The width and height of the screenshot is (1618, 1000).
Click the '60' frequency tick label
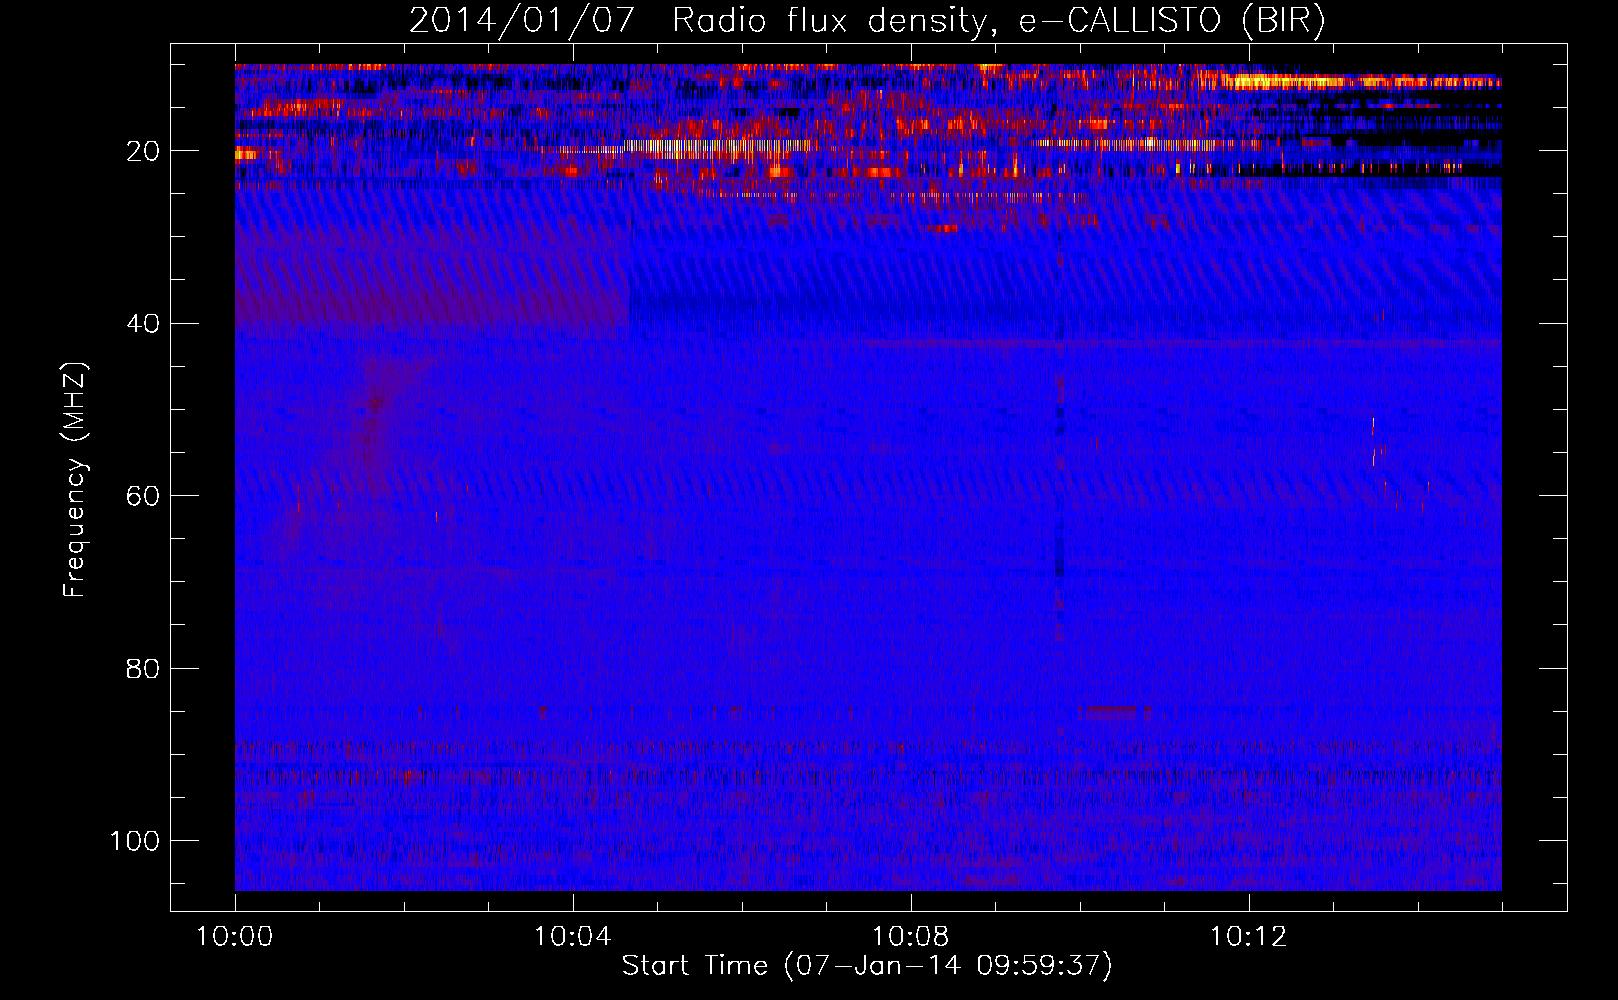tap(143, 496)
